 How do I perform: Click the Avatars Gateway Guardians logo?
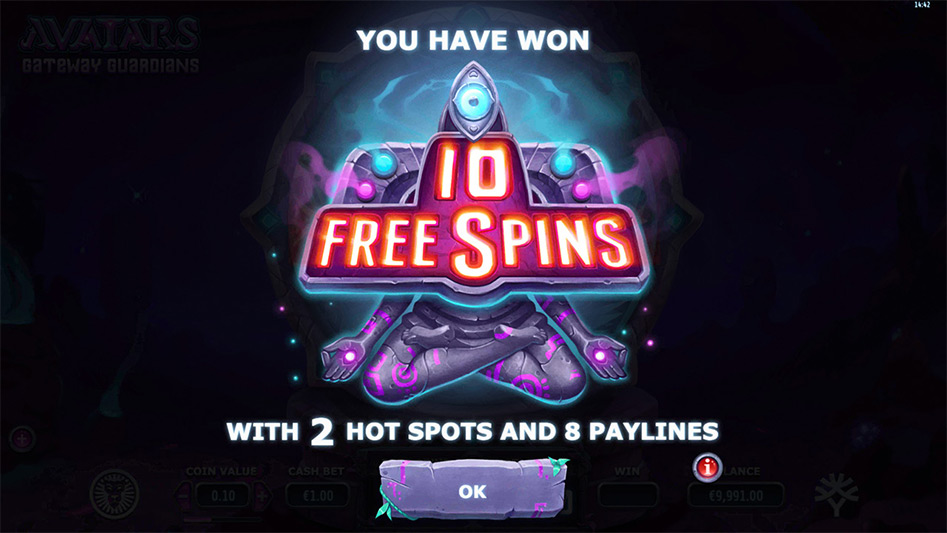click(x=111, y=45)
